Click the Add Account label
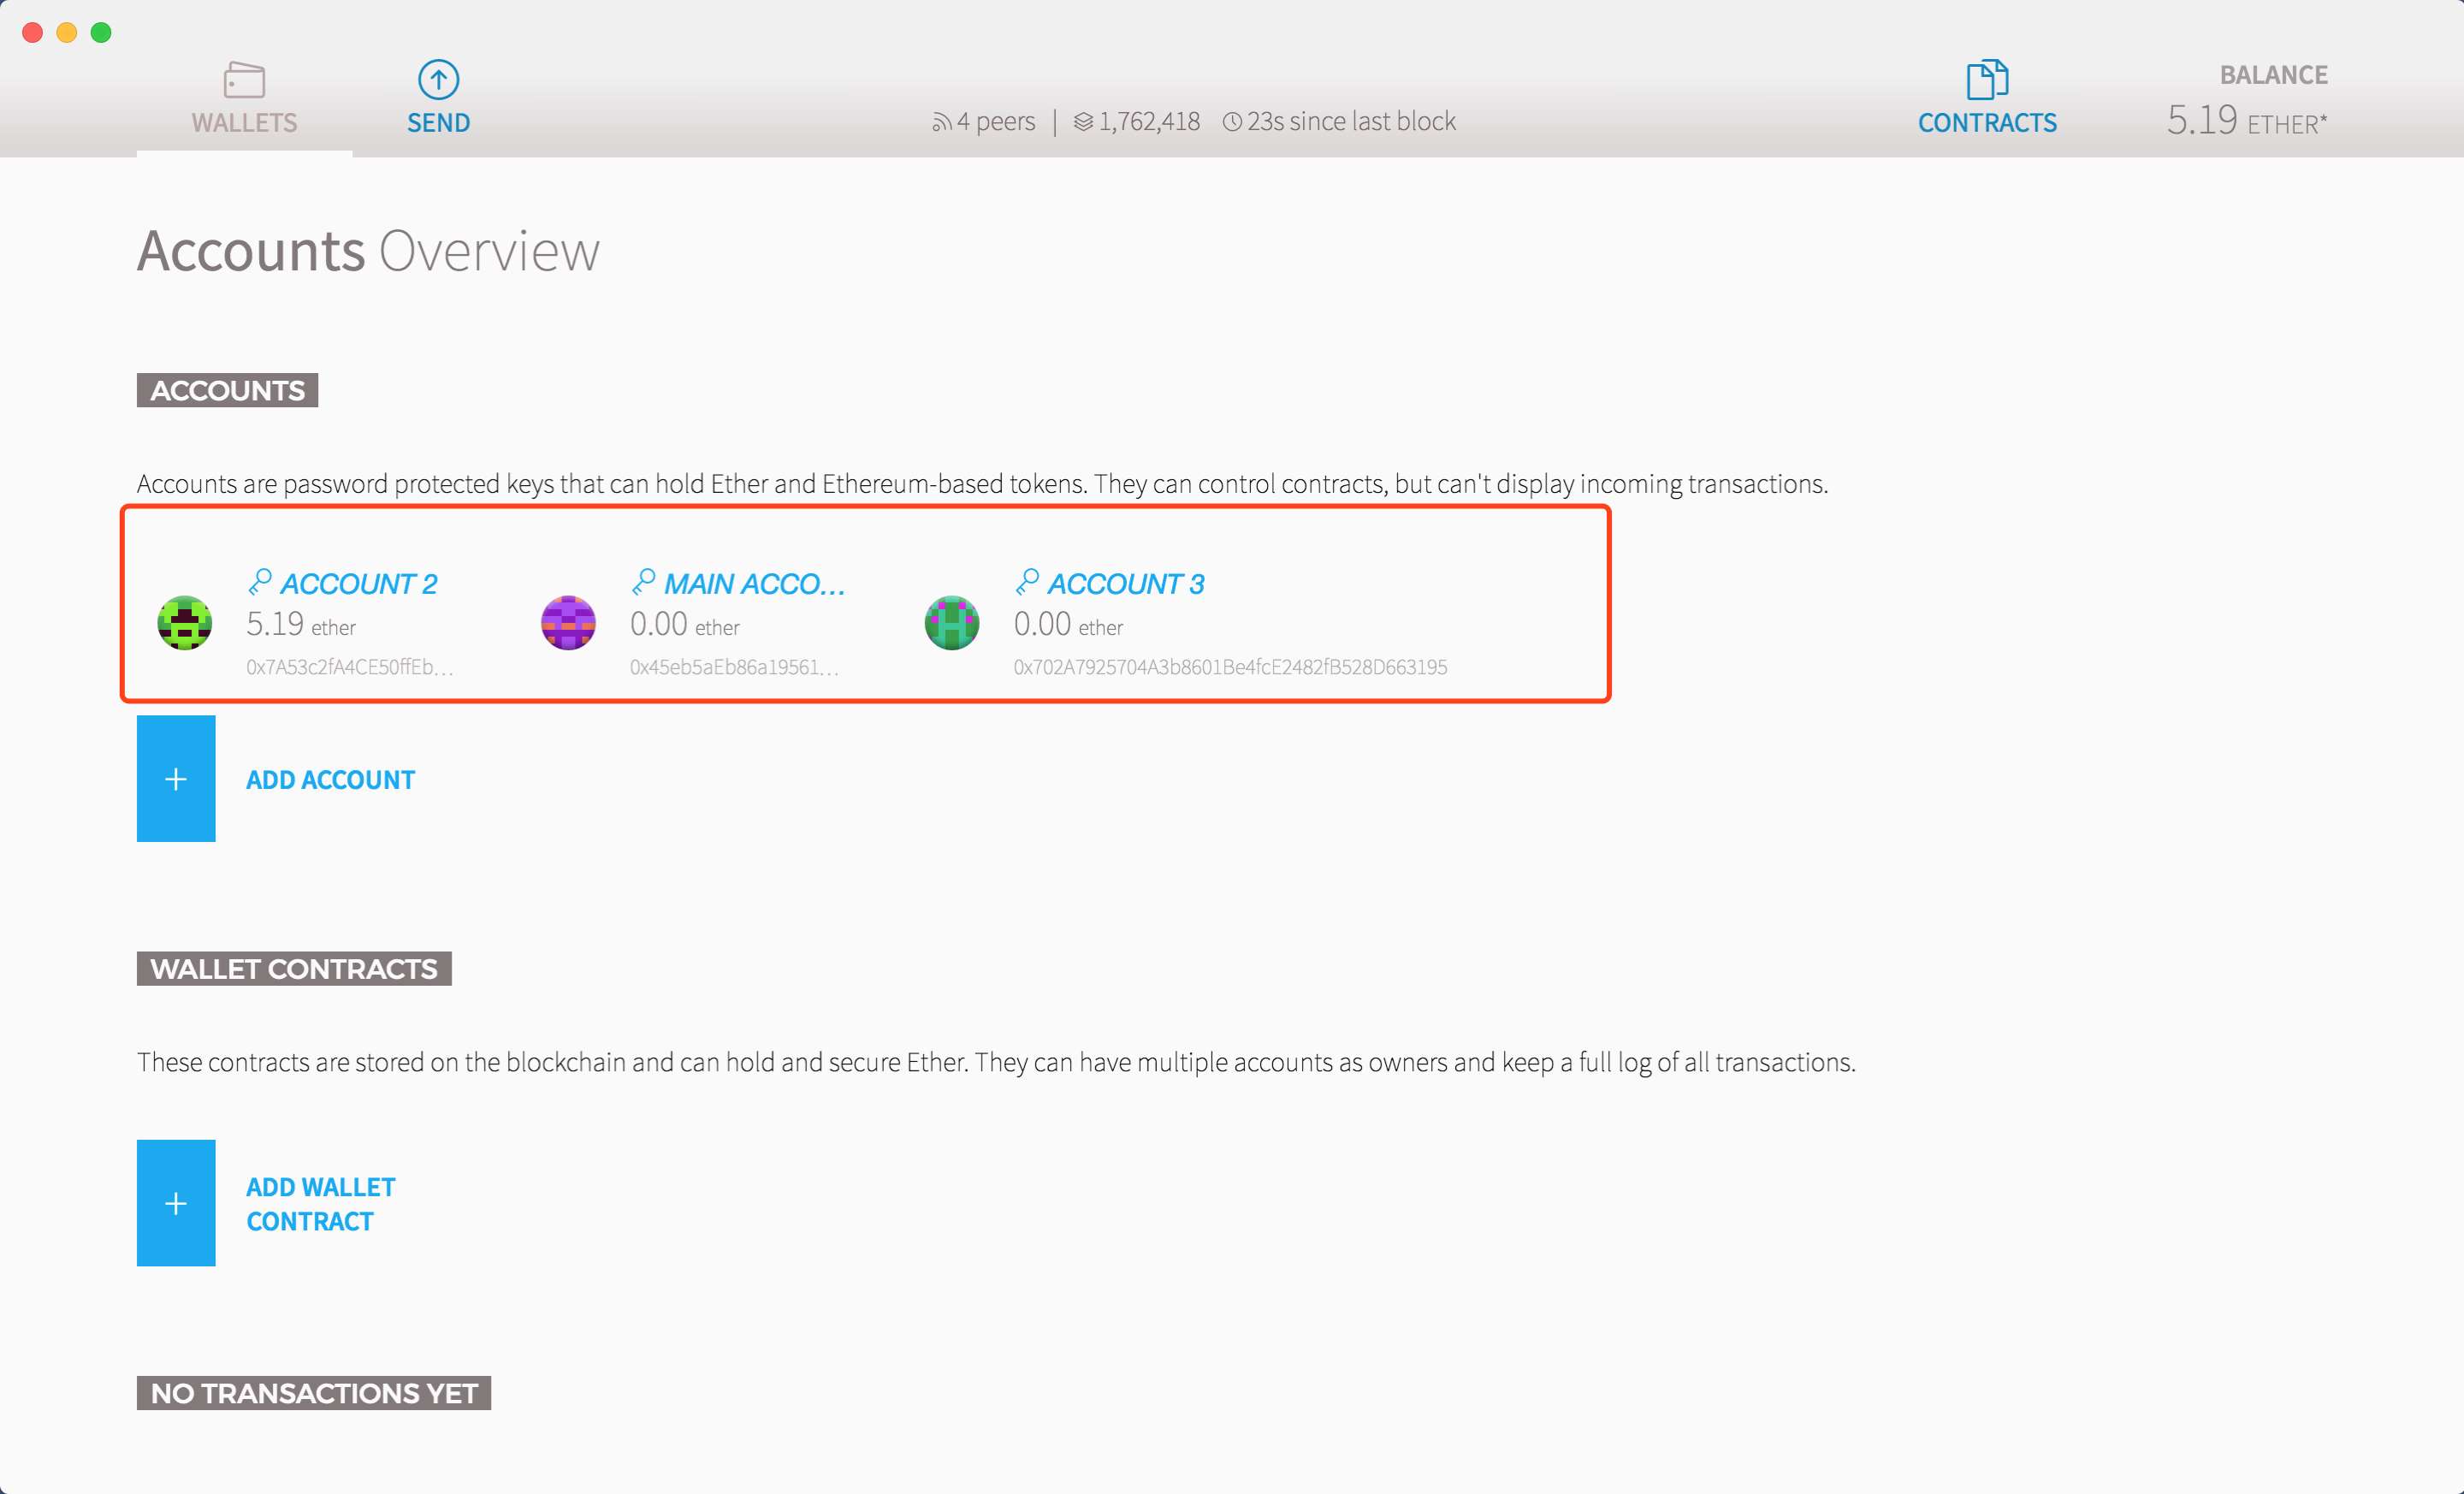The width and height of the screenshot is (2464, 1494). coord(330,780)
